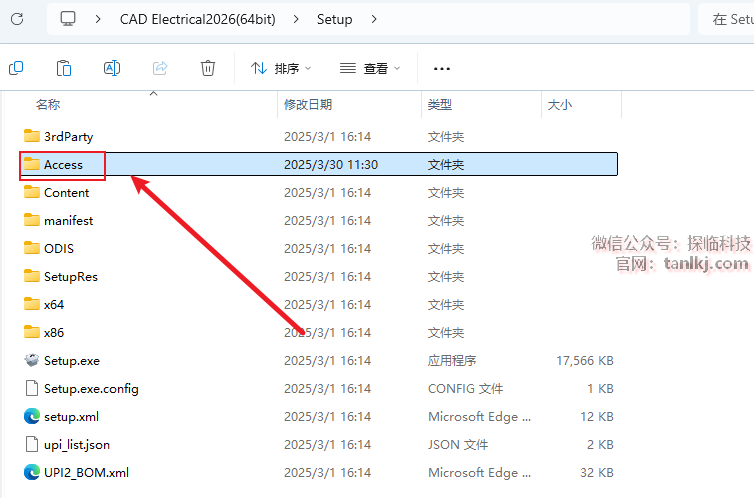
Task: Select the Content folder name
Action: click(x=66, y=192)
